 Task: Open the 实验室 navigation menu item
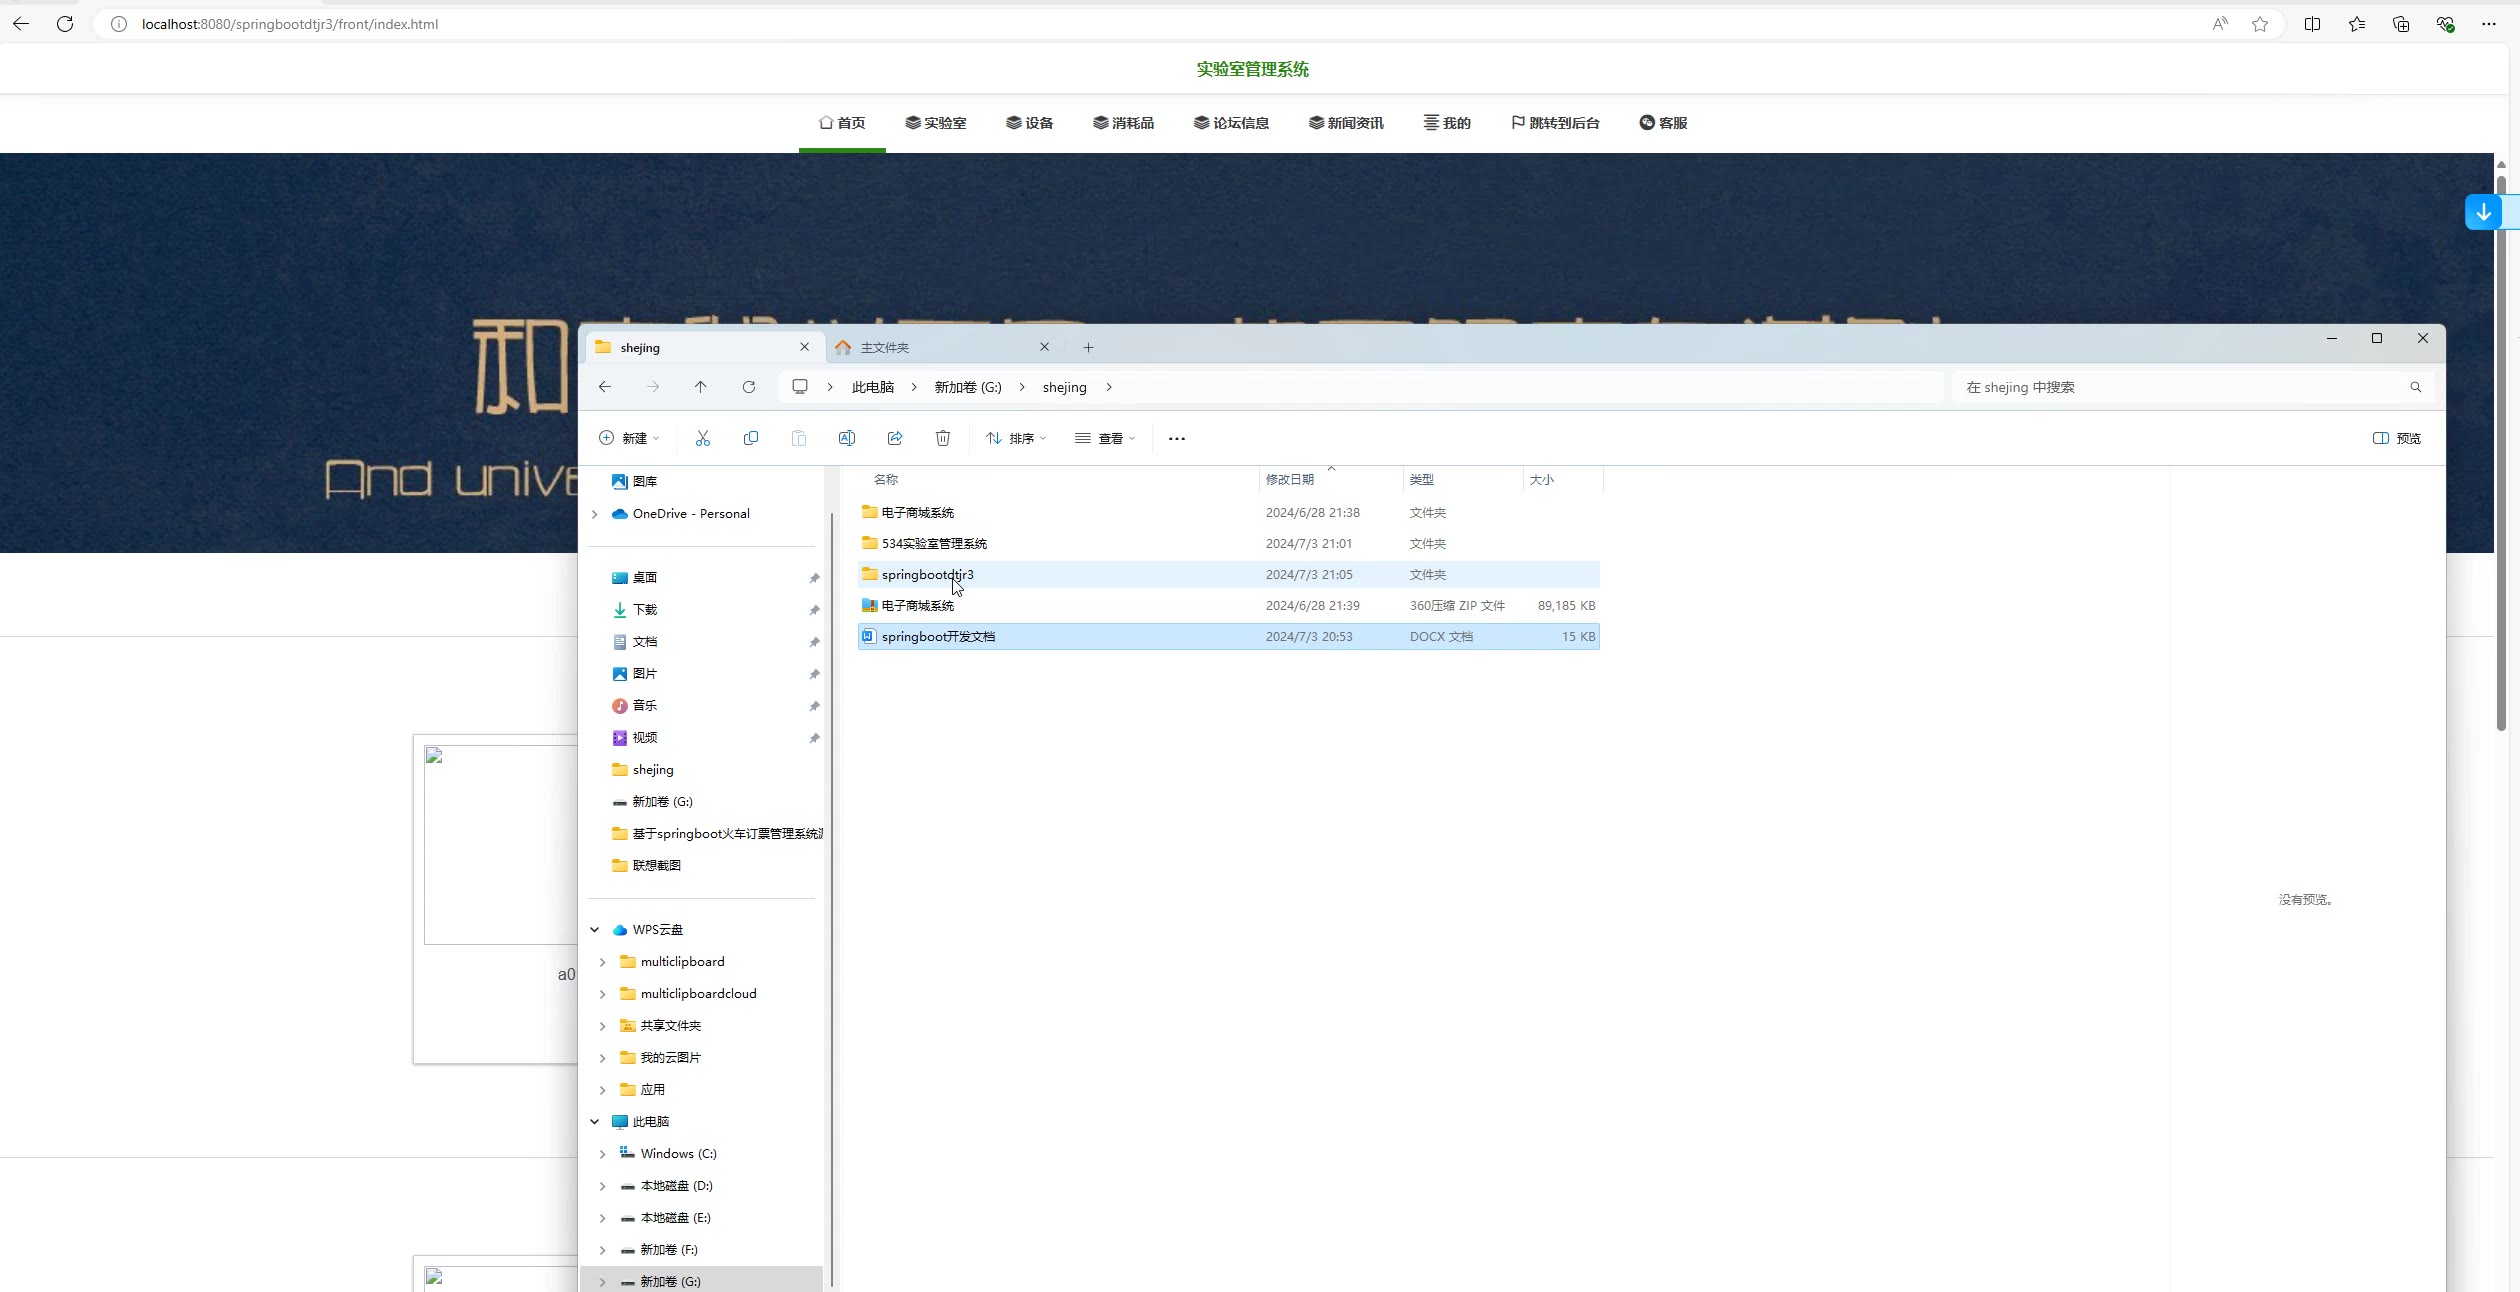point(935,123)
